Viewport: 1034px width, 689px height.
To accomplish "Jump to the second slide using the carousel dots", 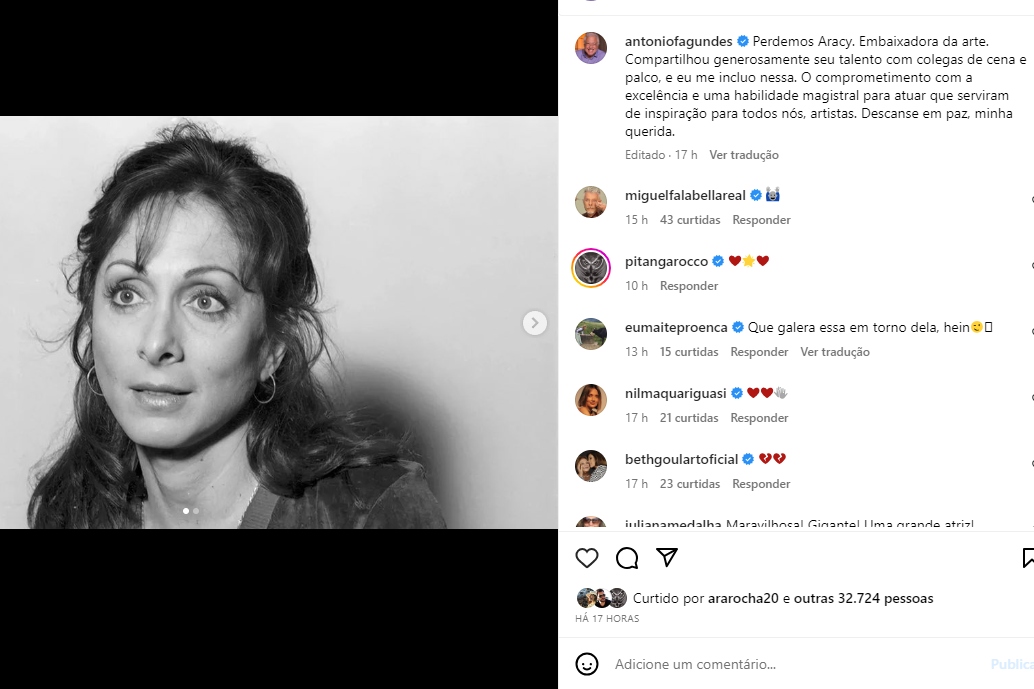I will point(197,511).
